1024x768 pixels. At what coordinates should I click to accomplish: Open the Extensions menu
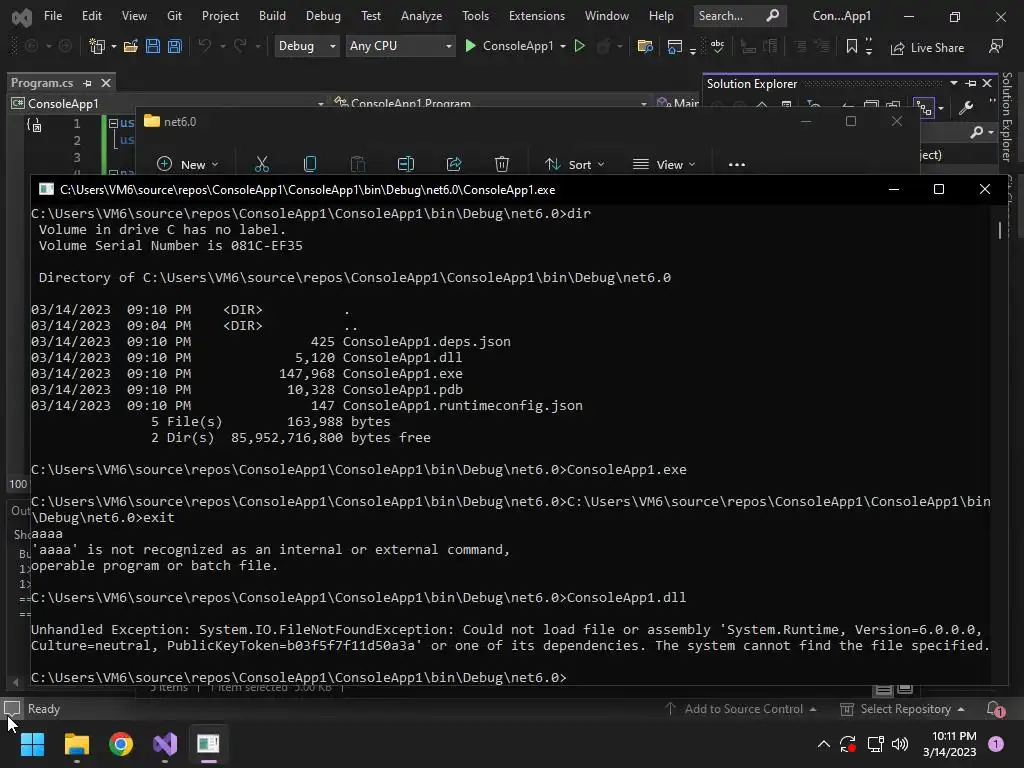click(537, 16)
